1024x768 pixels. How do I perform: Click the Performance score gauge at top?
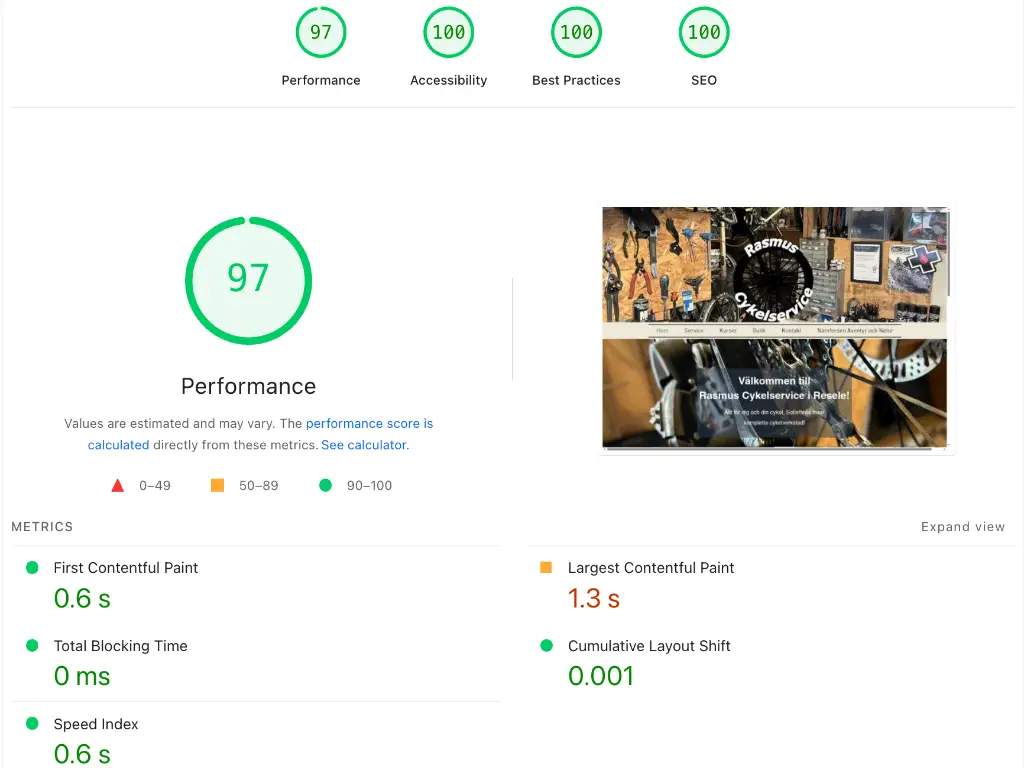tap(320, 33)
